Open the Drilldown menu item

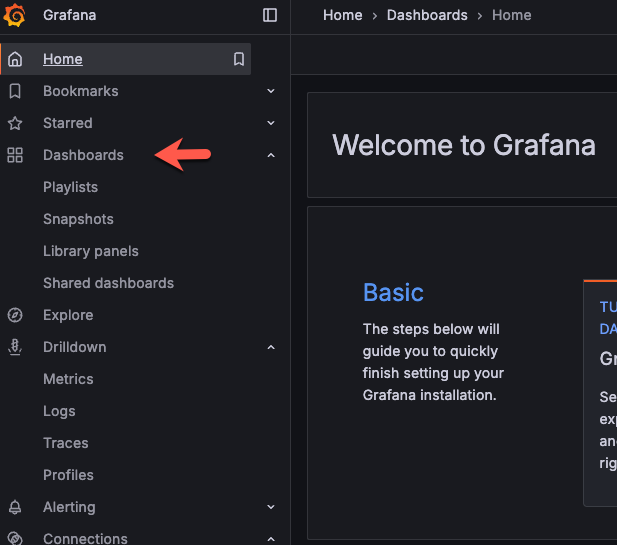click(x=75, y=347)
